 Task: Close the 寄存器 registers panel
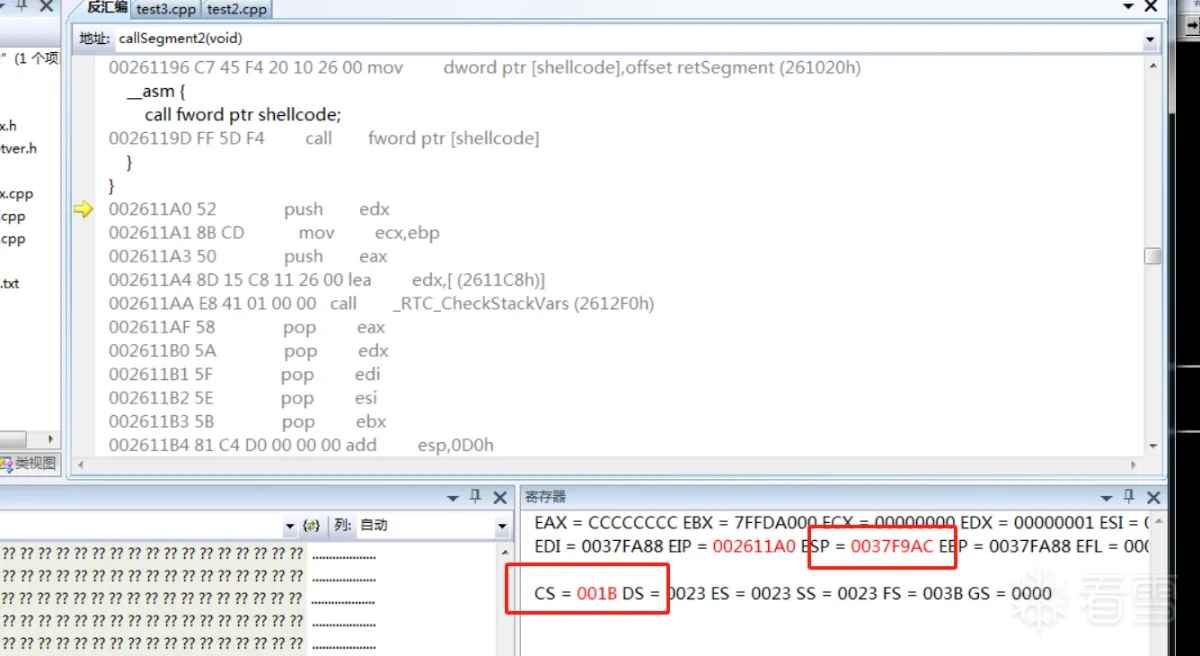click(x=1153, y=497)
